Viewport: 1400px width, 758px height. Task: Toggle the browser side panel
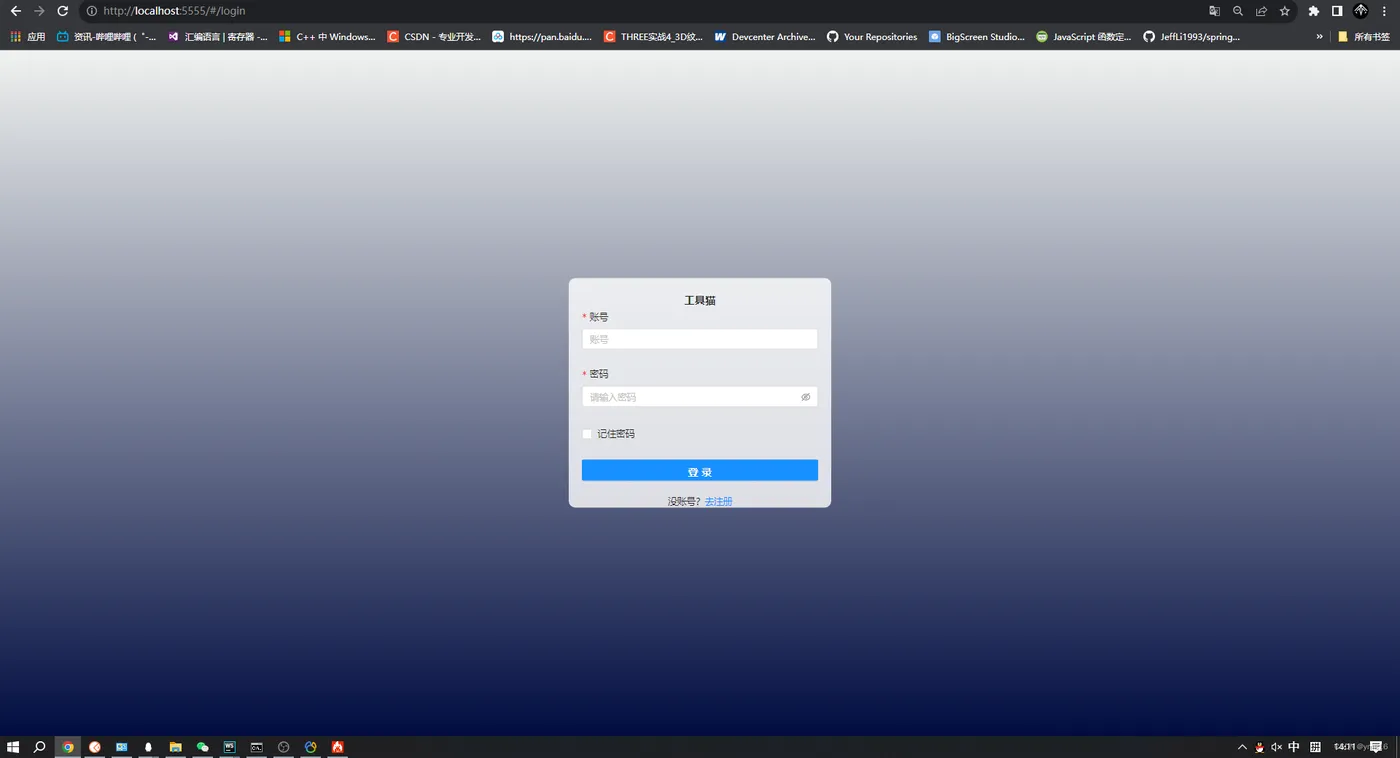pyautogui.click(x=1337, y=11)
